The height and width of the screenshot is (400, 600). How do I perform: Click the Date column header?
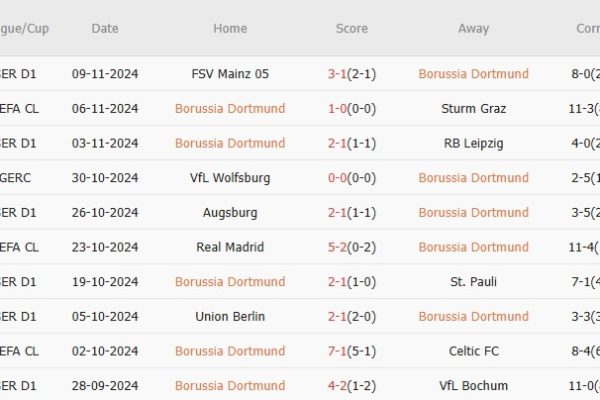(x=105, y=29)
